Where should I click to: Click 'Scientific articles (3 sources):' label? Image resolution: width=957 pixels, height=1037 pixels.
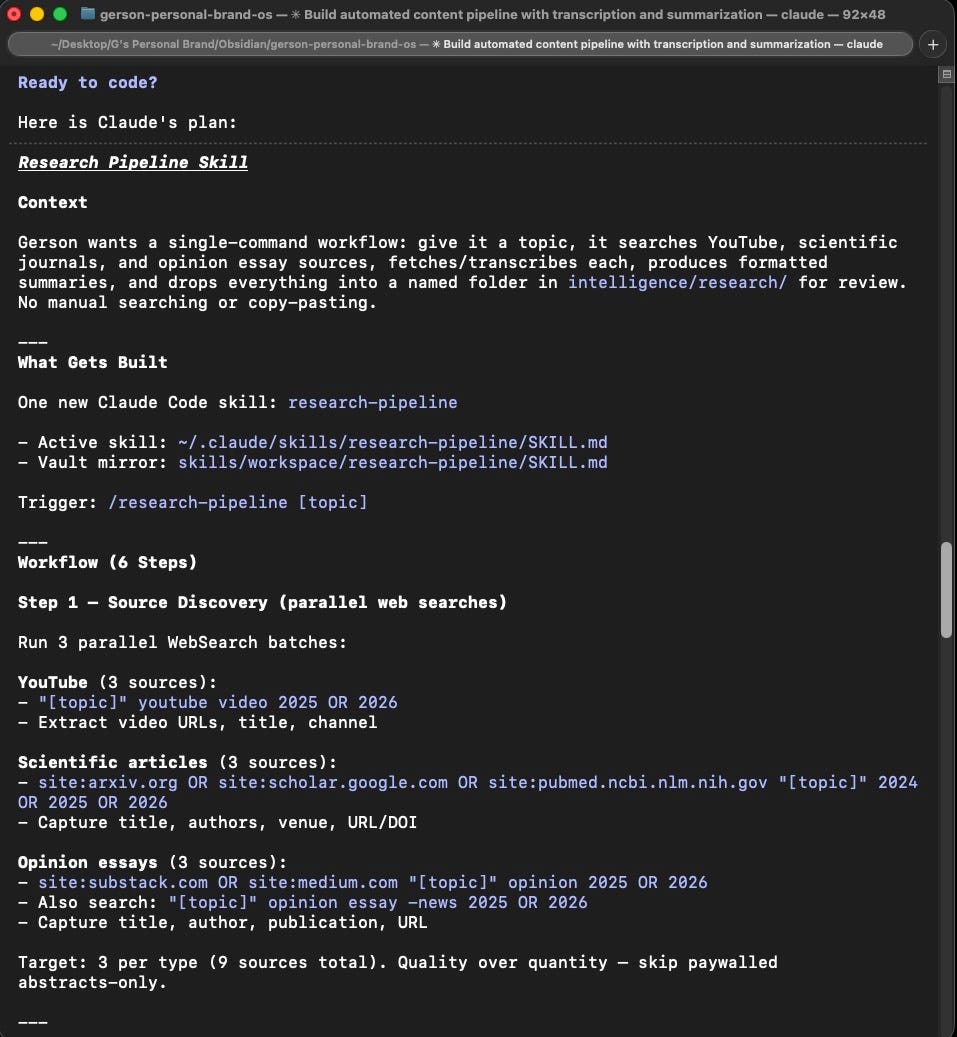[177, 763]
